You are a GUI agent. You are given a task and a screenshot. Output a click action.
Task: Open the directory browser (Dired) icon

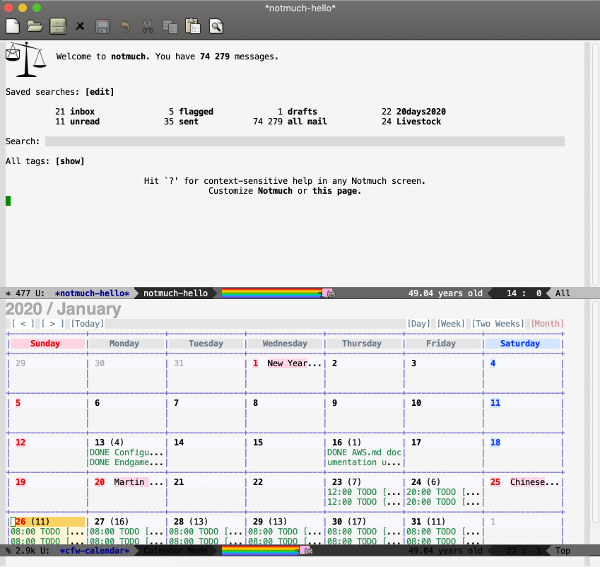(x=59, y=25)
